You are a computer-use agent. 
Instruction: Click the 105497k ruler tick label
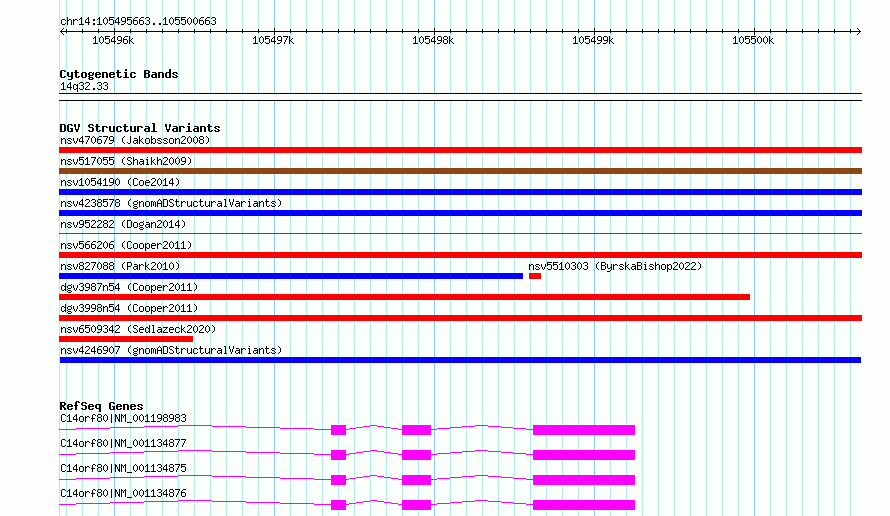[273, 40]
